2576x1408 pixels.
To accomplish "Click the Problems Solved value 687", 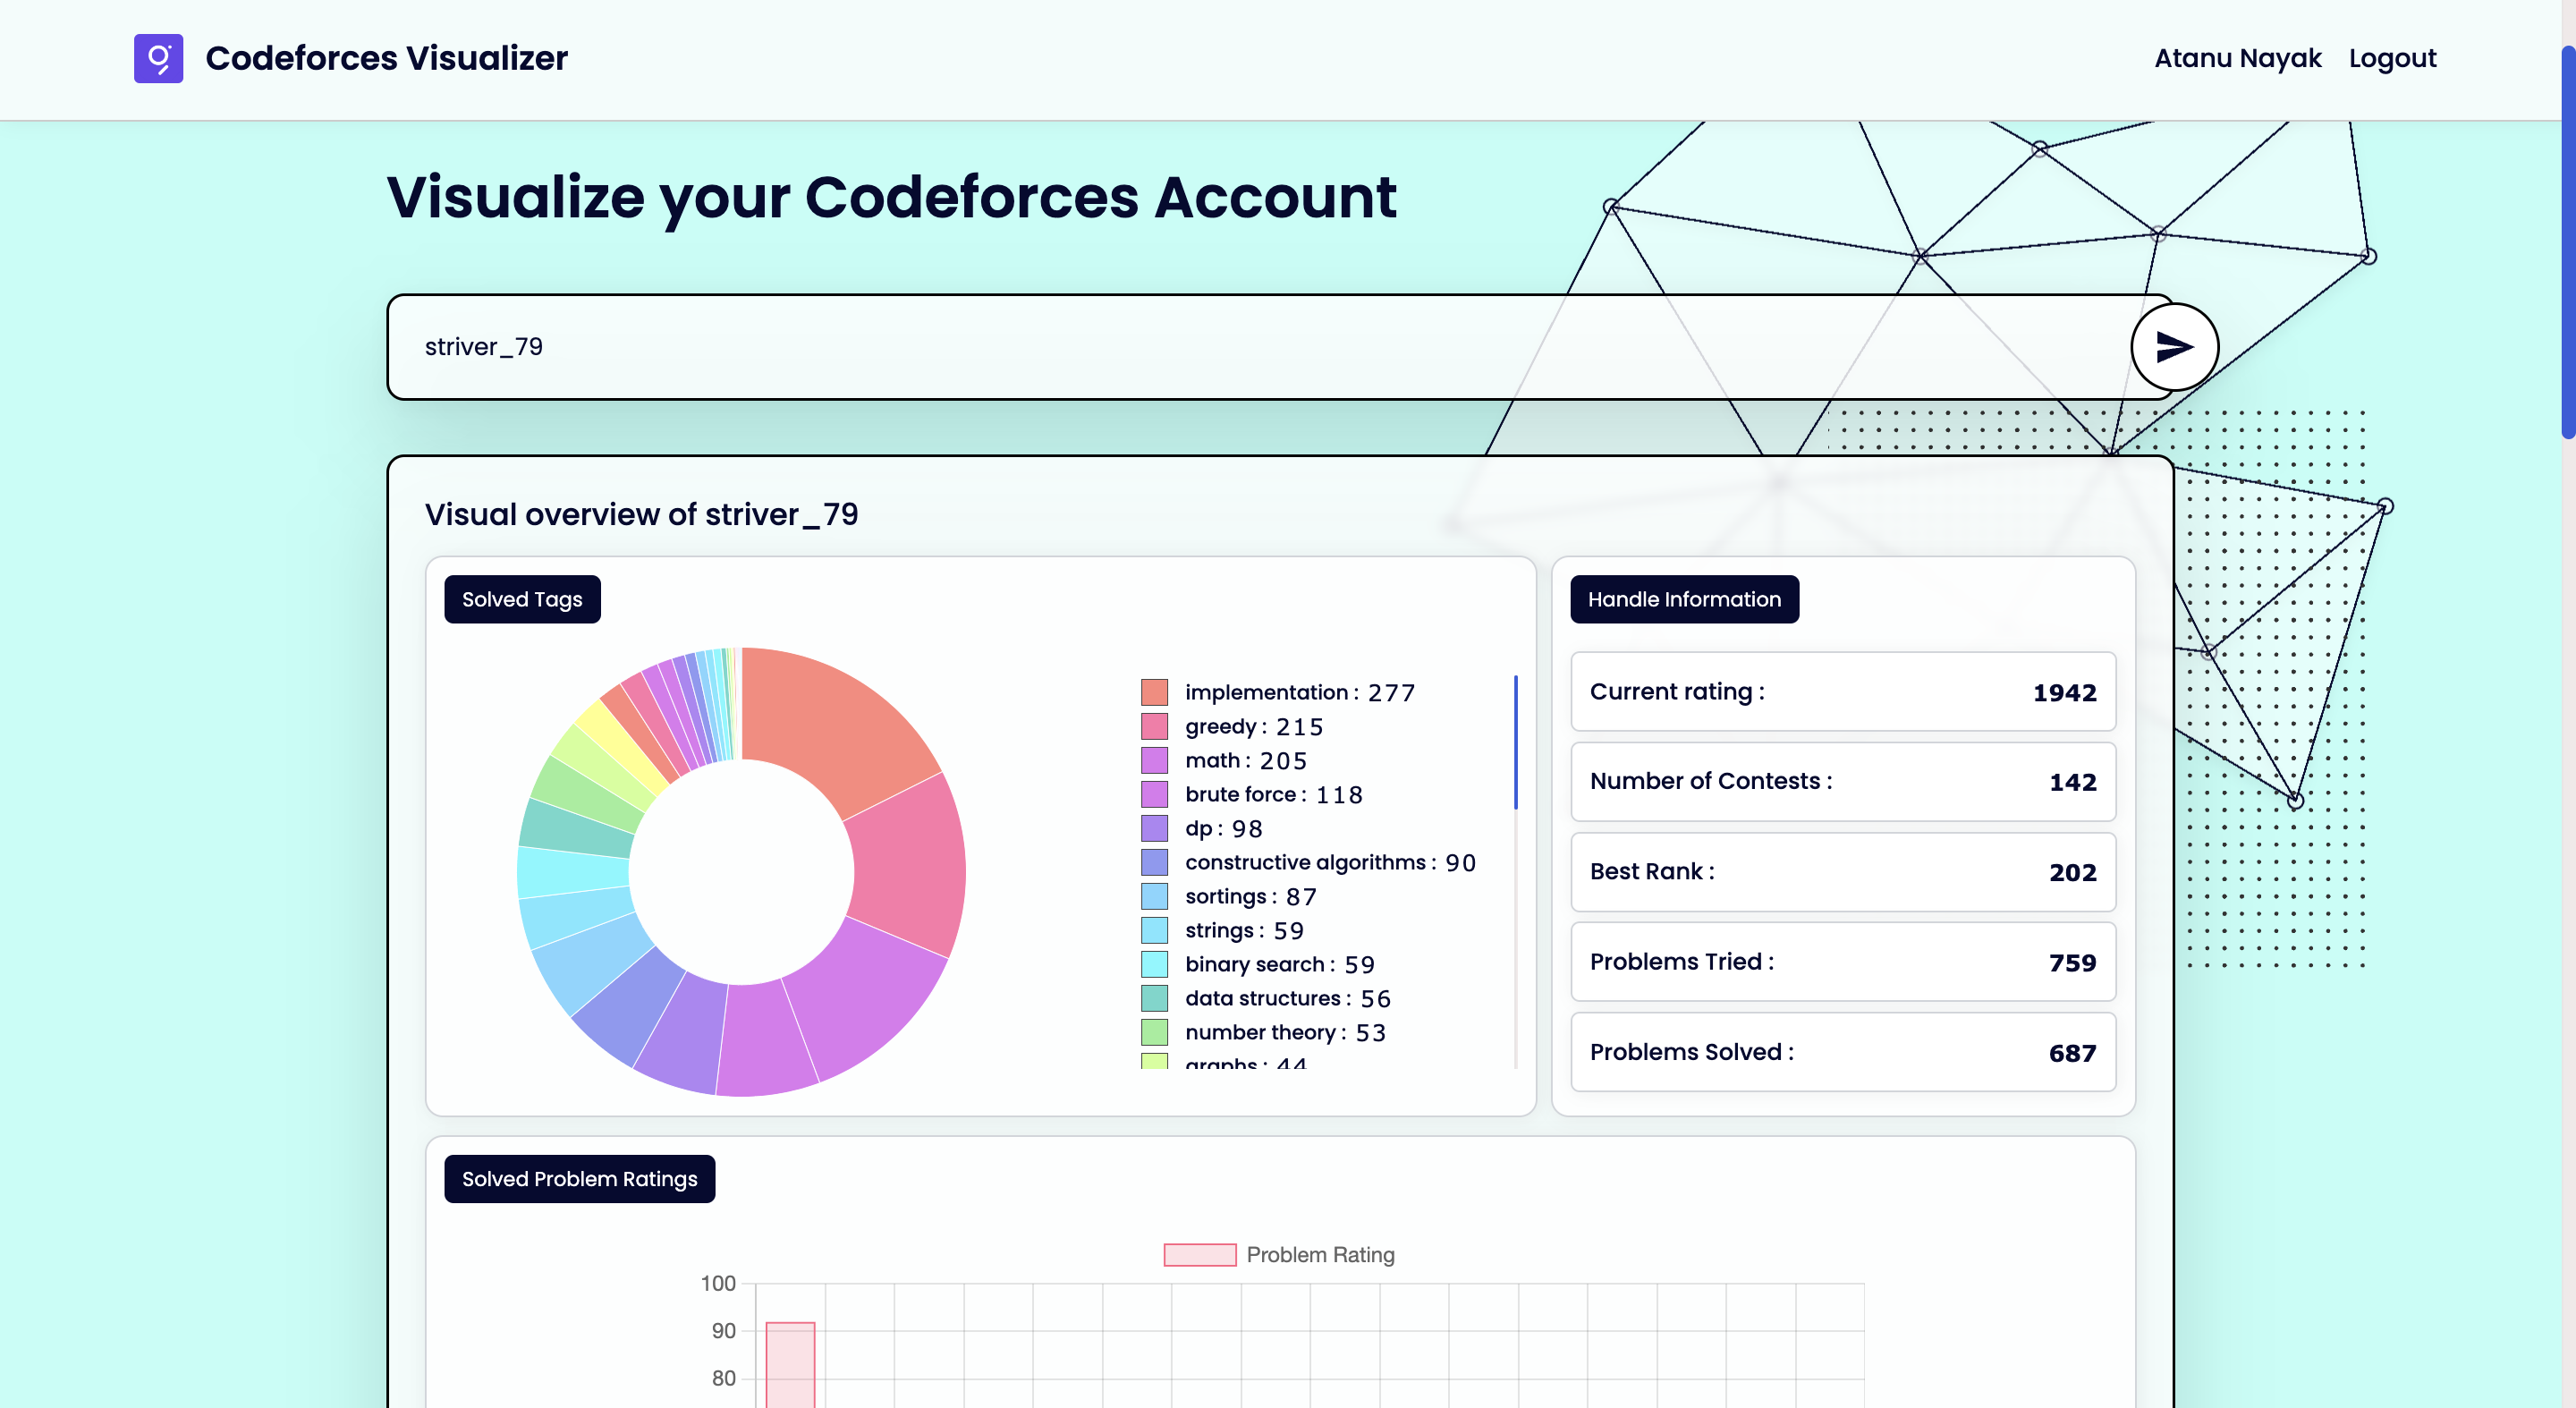I will [2072, 1052].
